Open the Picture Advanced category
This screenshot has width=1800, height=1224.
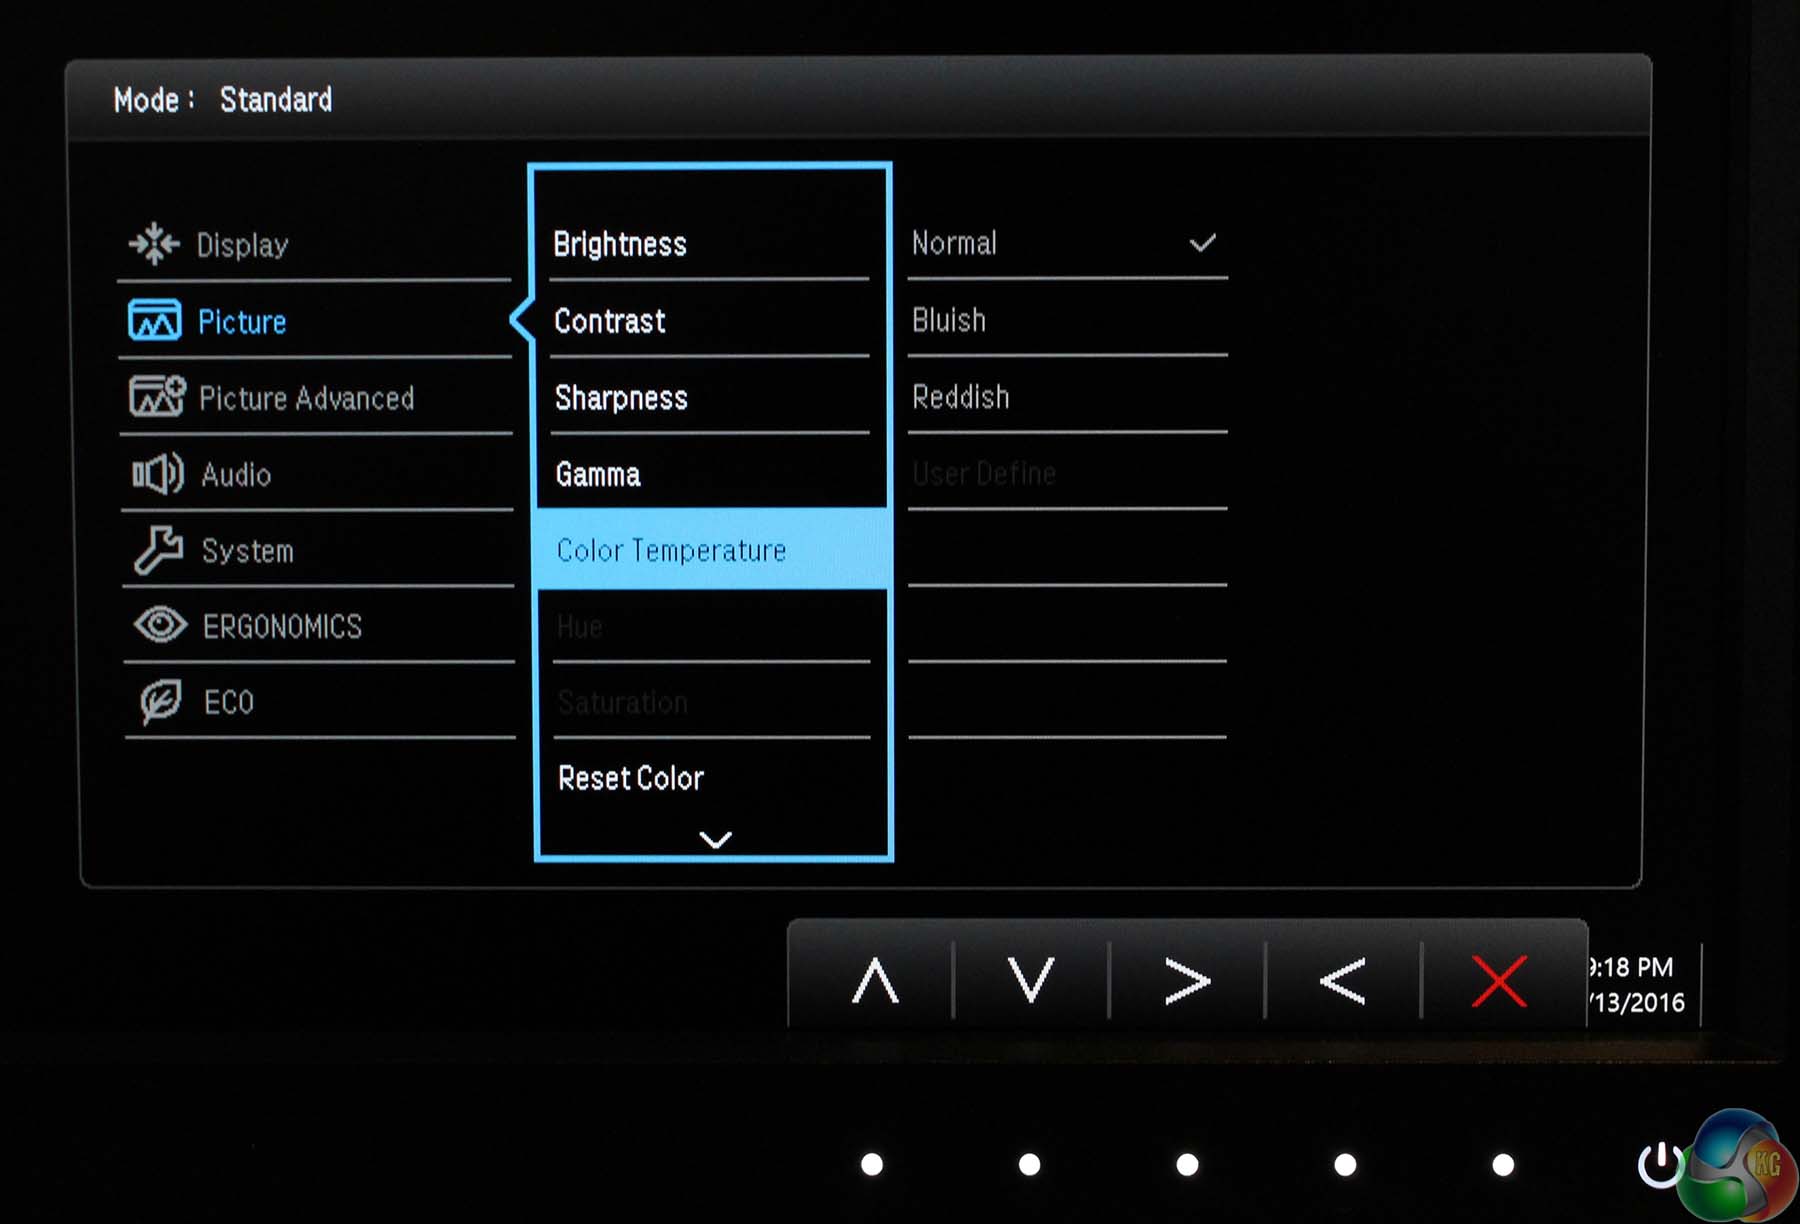[317, 398]
